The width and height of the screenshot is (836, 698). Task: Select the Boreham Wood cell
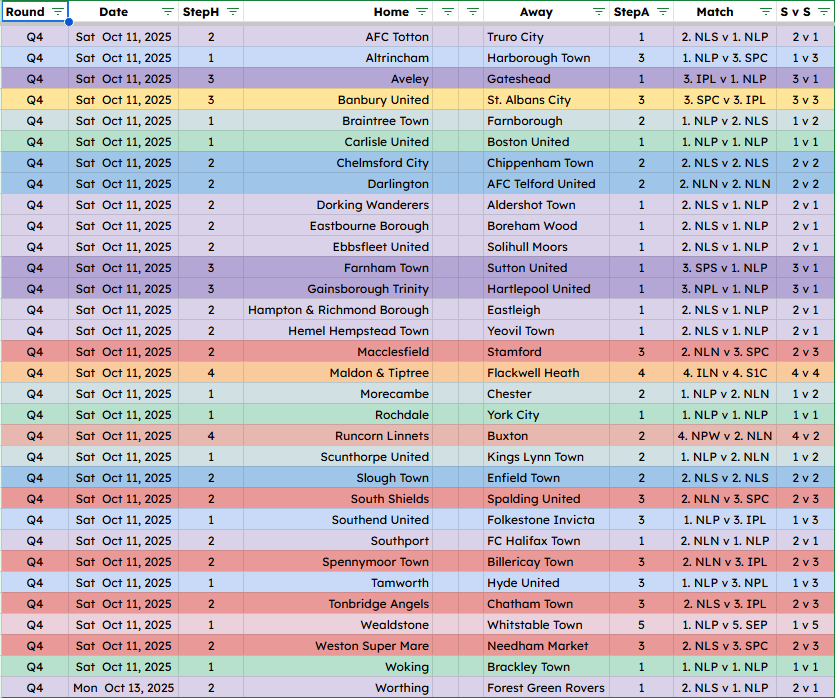pos(546,226)
